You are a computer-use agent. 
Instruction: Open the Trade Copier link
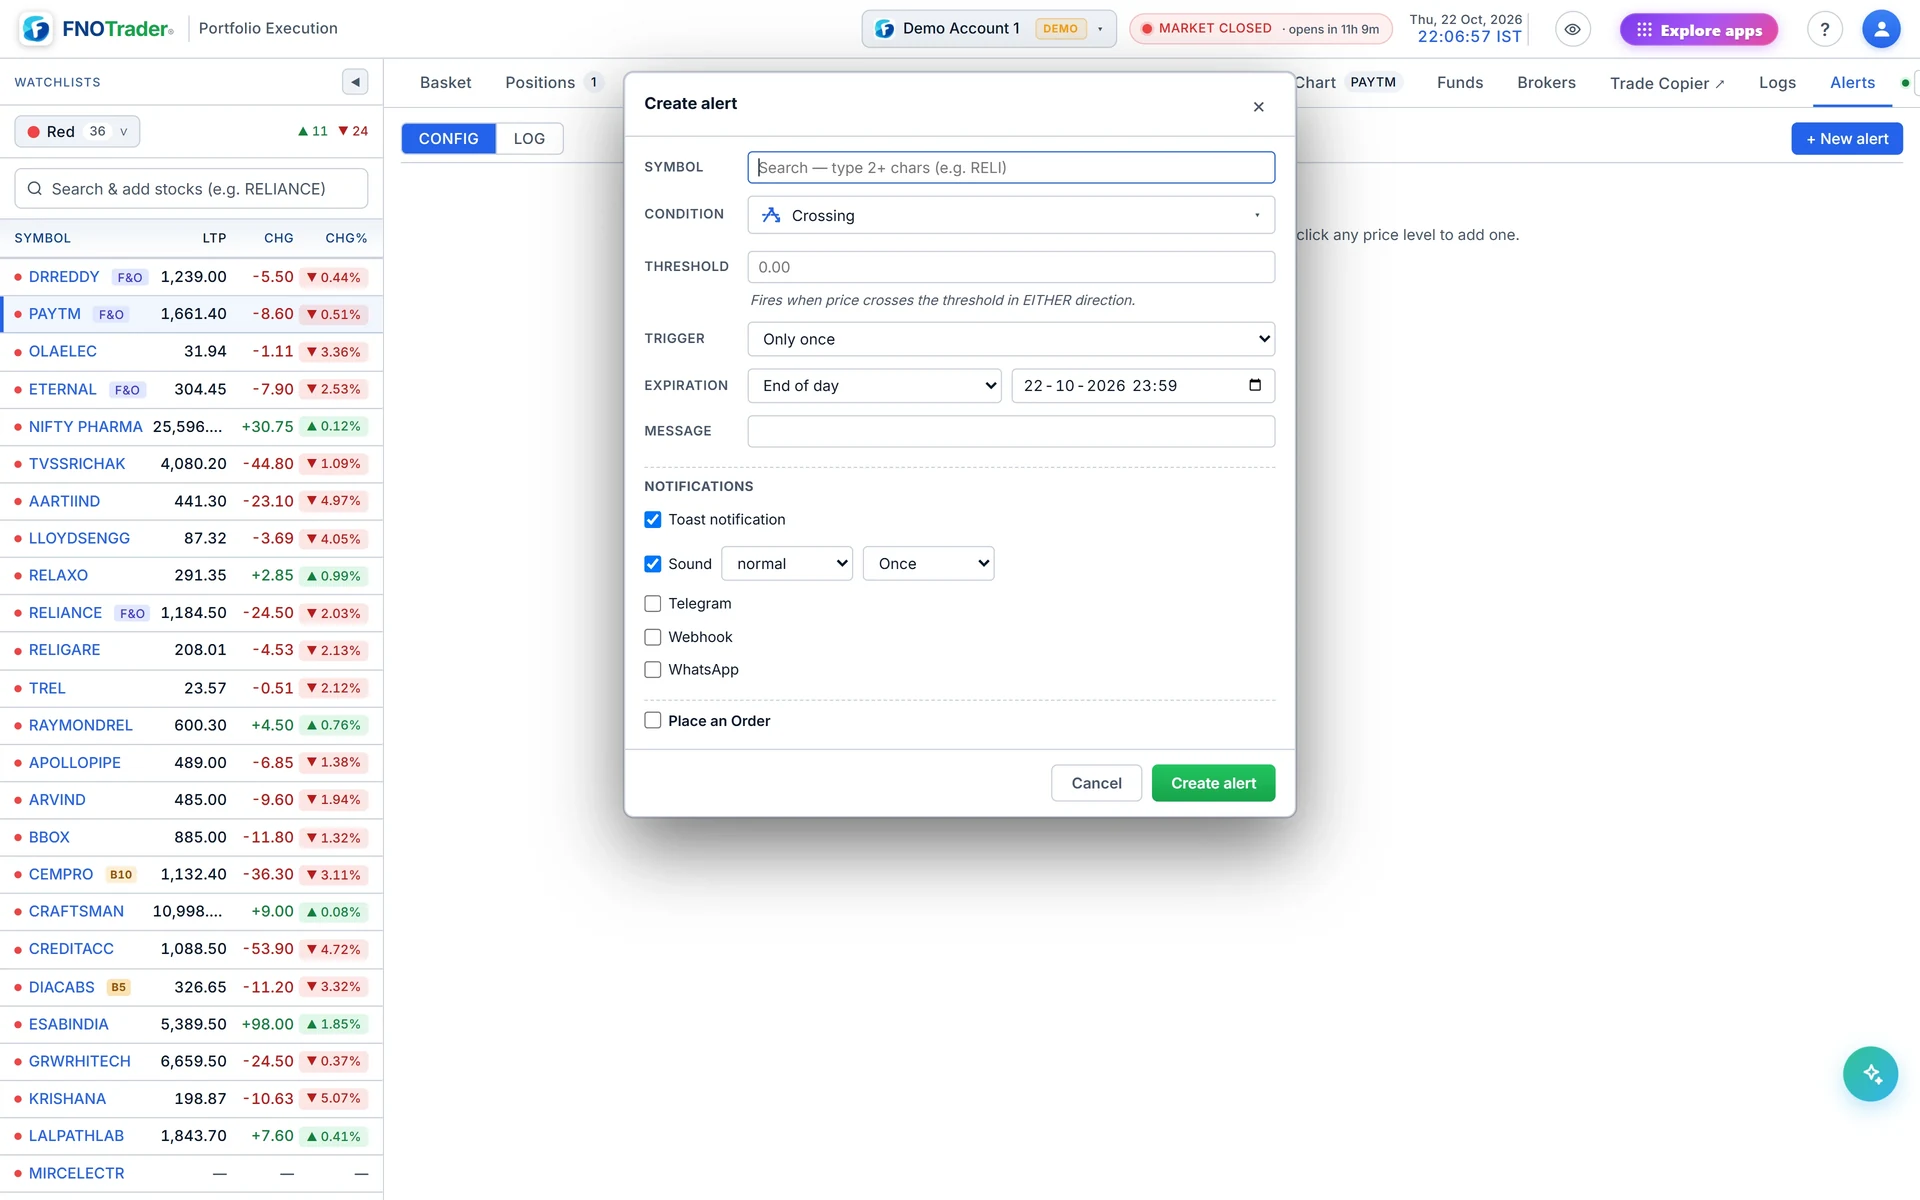(1667, 83)
